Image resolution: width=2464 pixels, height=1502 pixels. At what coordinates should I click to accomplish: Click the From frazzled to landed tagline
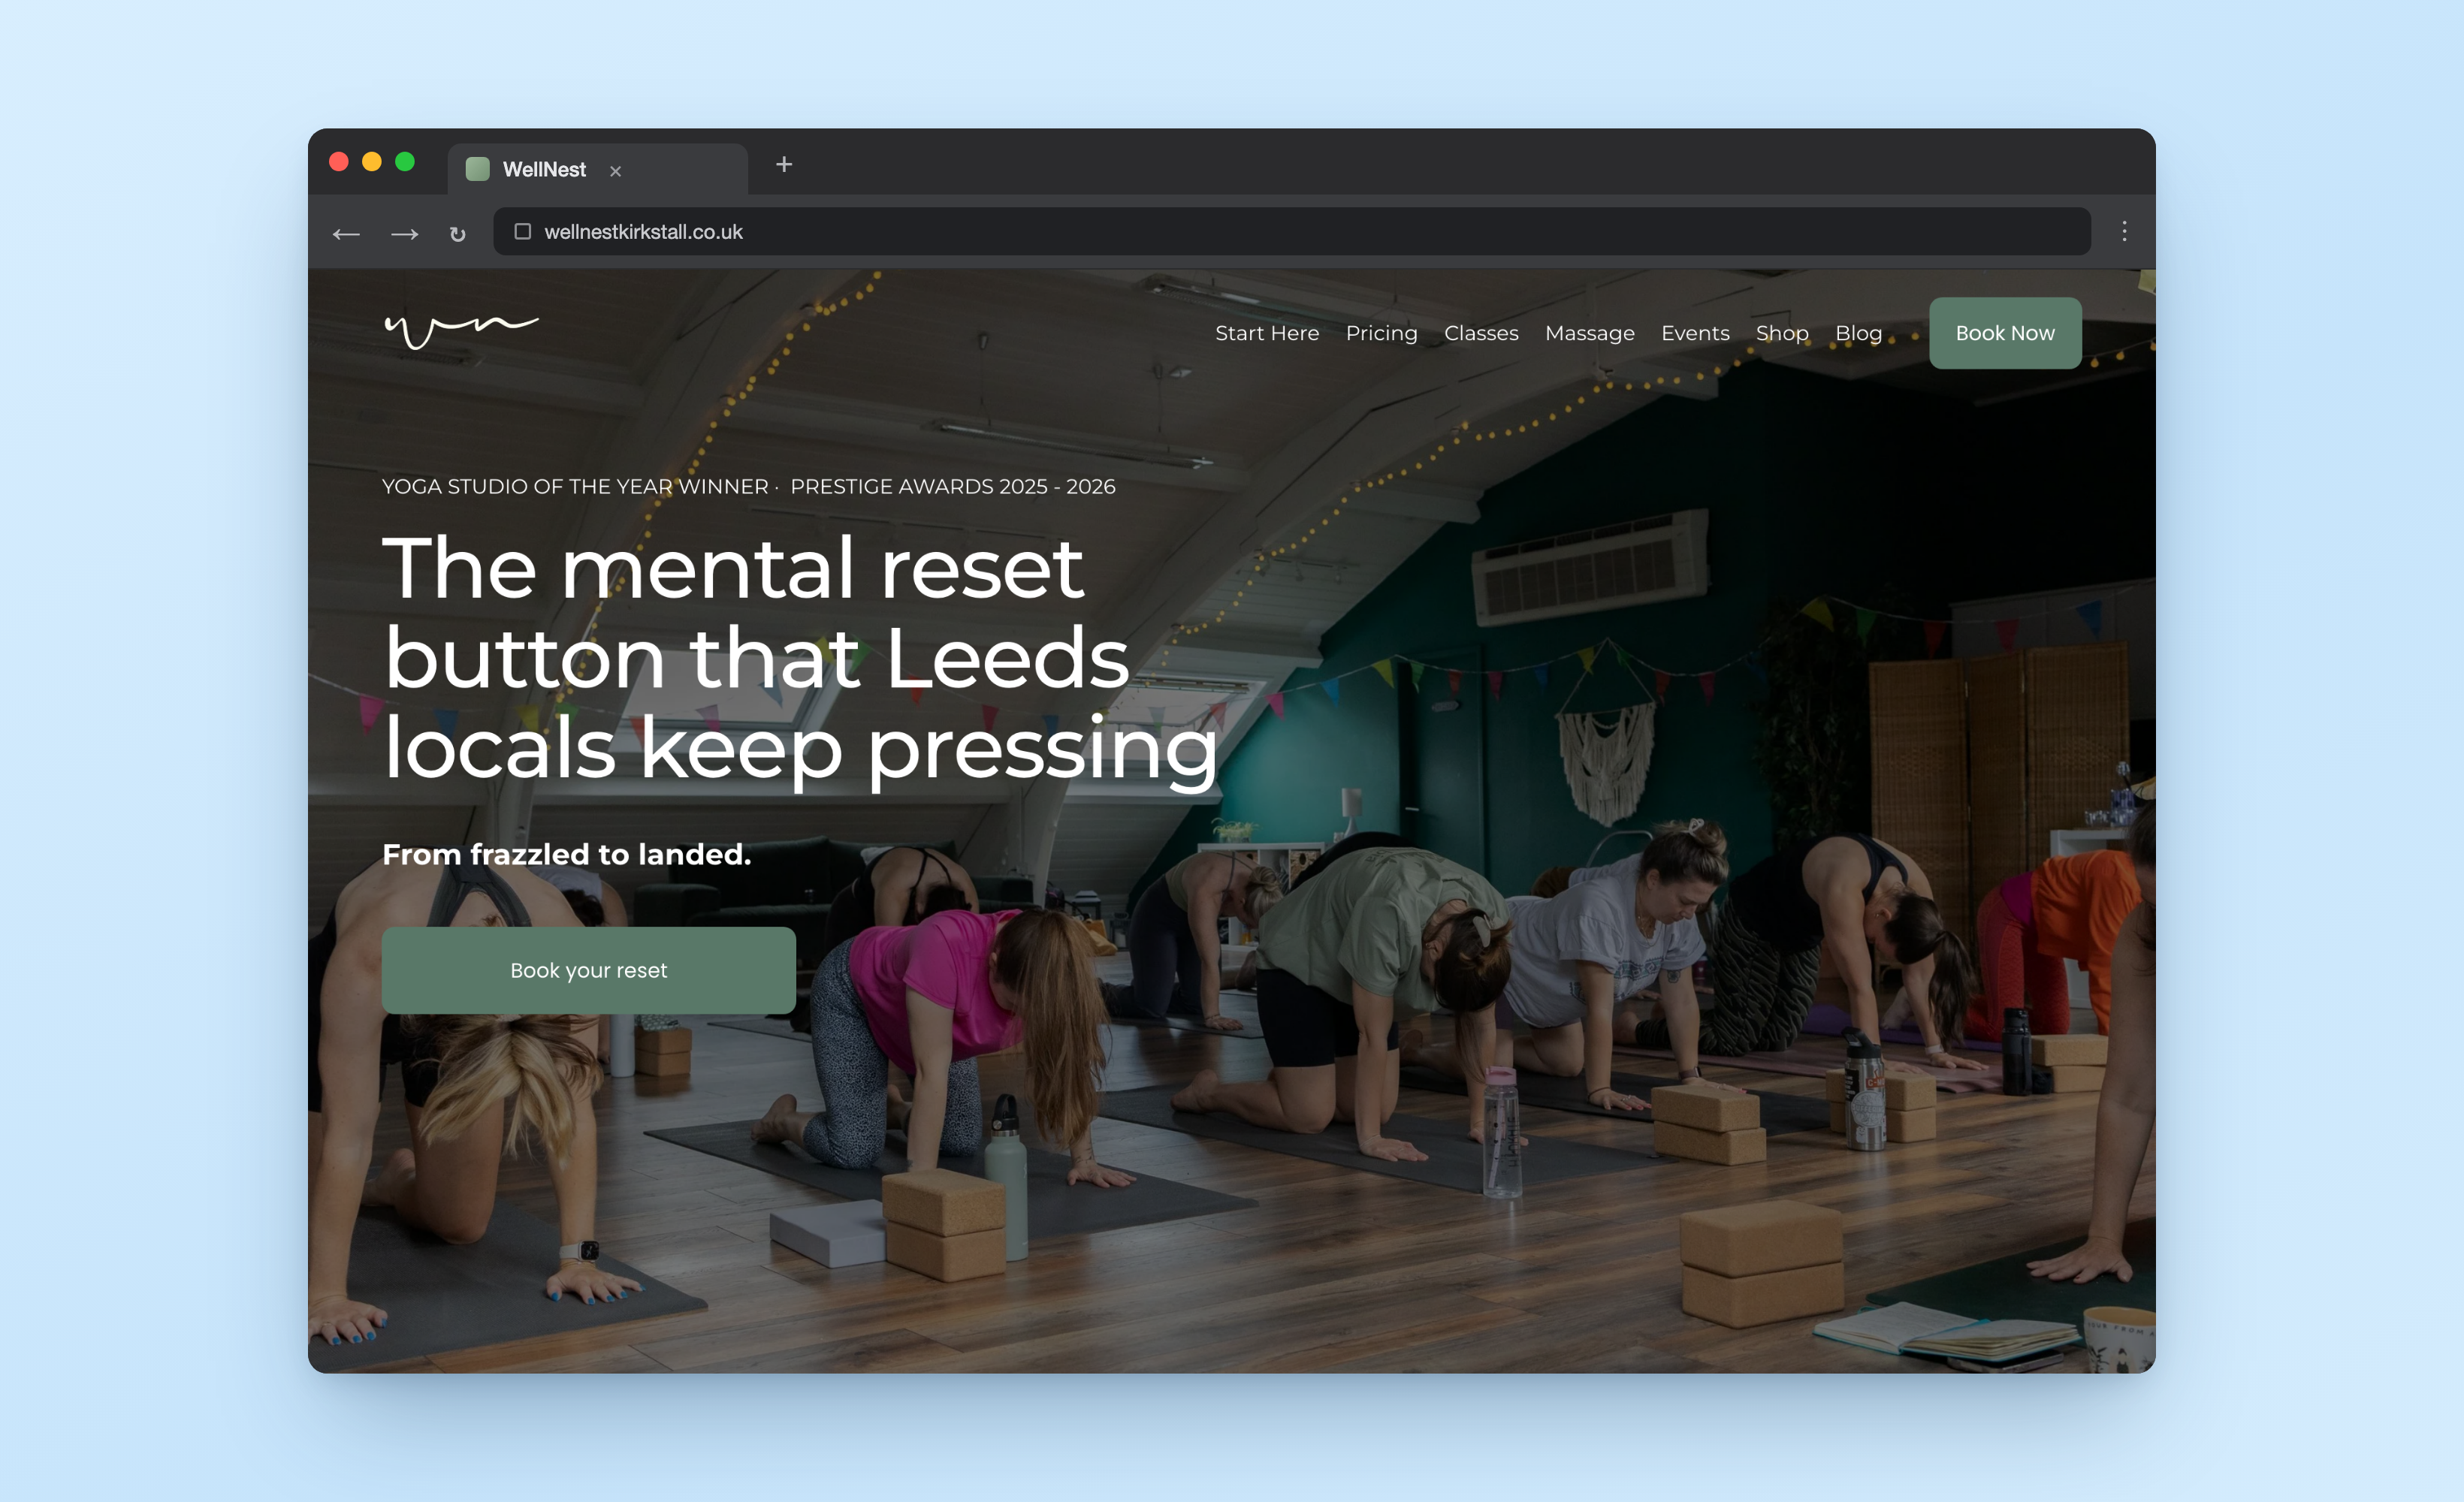point(567,854)
